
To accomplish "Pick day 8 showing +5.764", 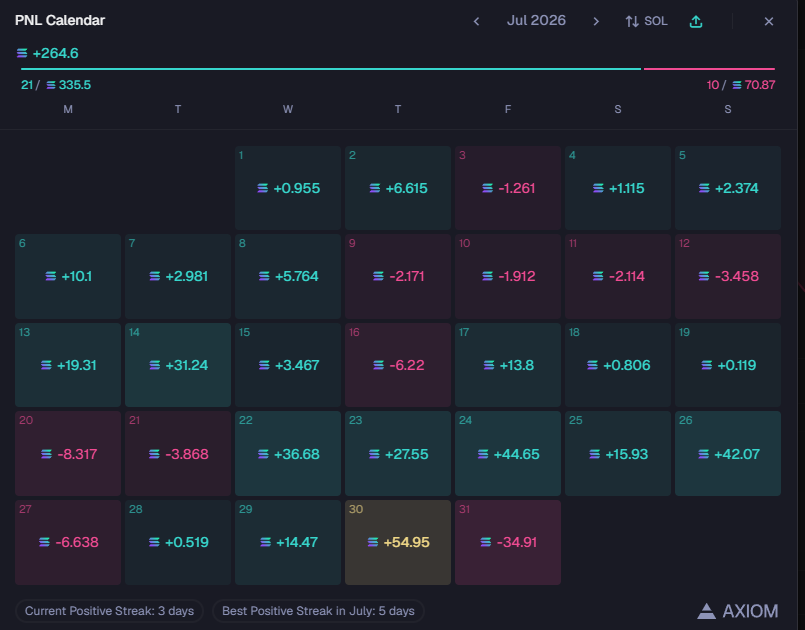I will 288,276.
